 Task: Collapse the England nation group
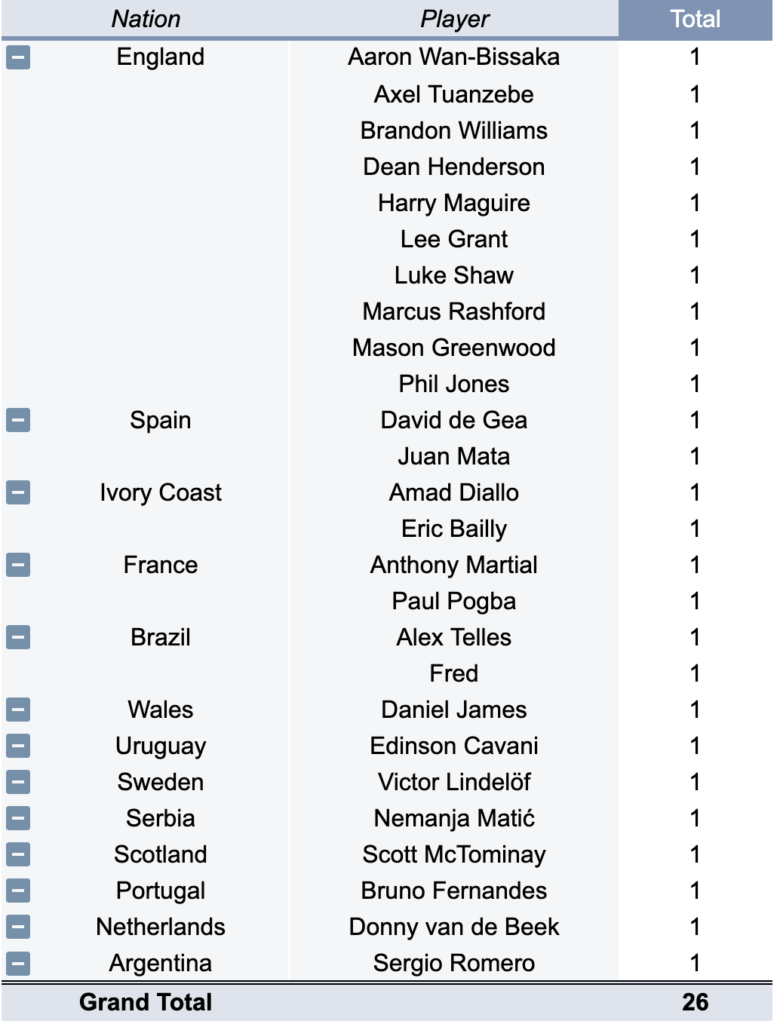(18, 58)
